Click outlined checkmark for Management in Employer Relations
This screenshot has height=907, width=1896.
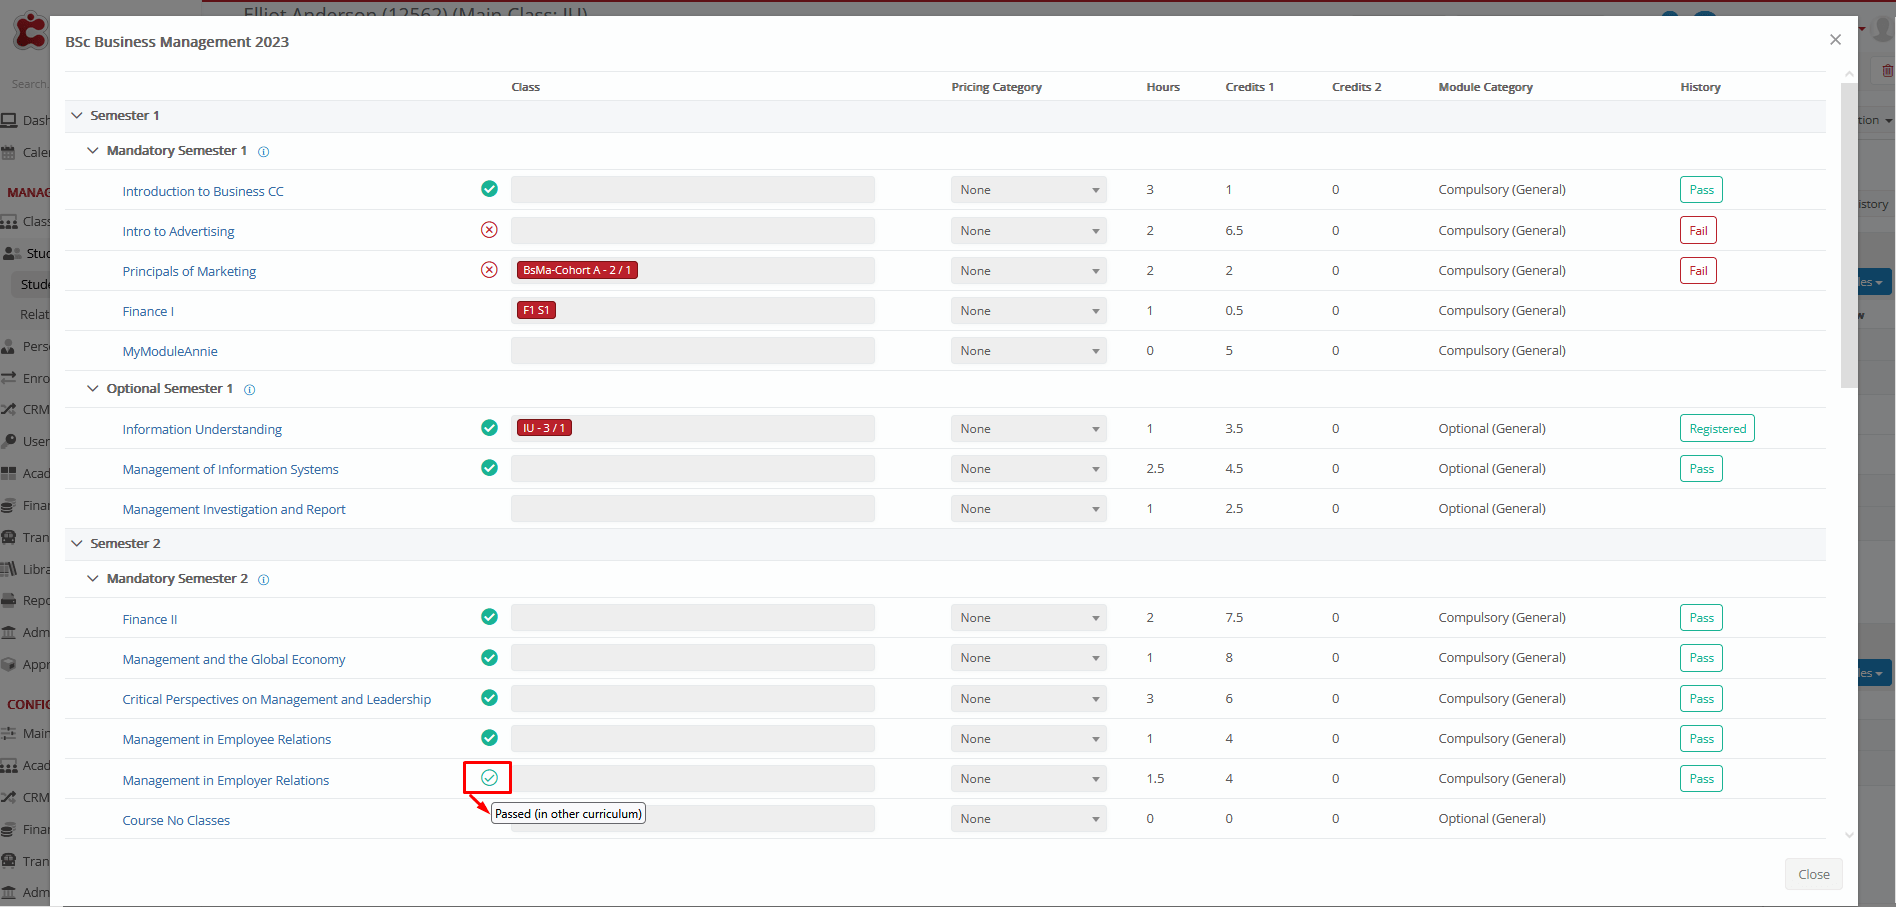click(489, 778)
